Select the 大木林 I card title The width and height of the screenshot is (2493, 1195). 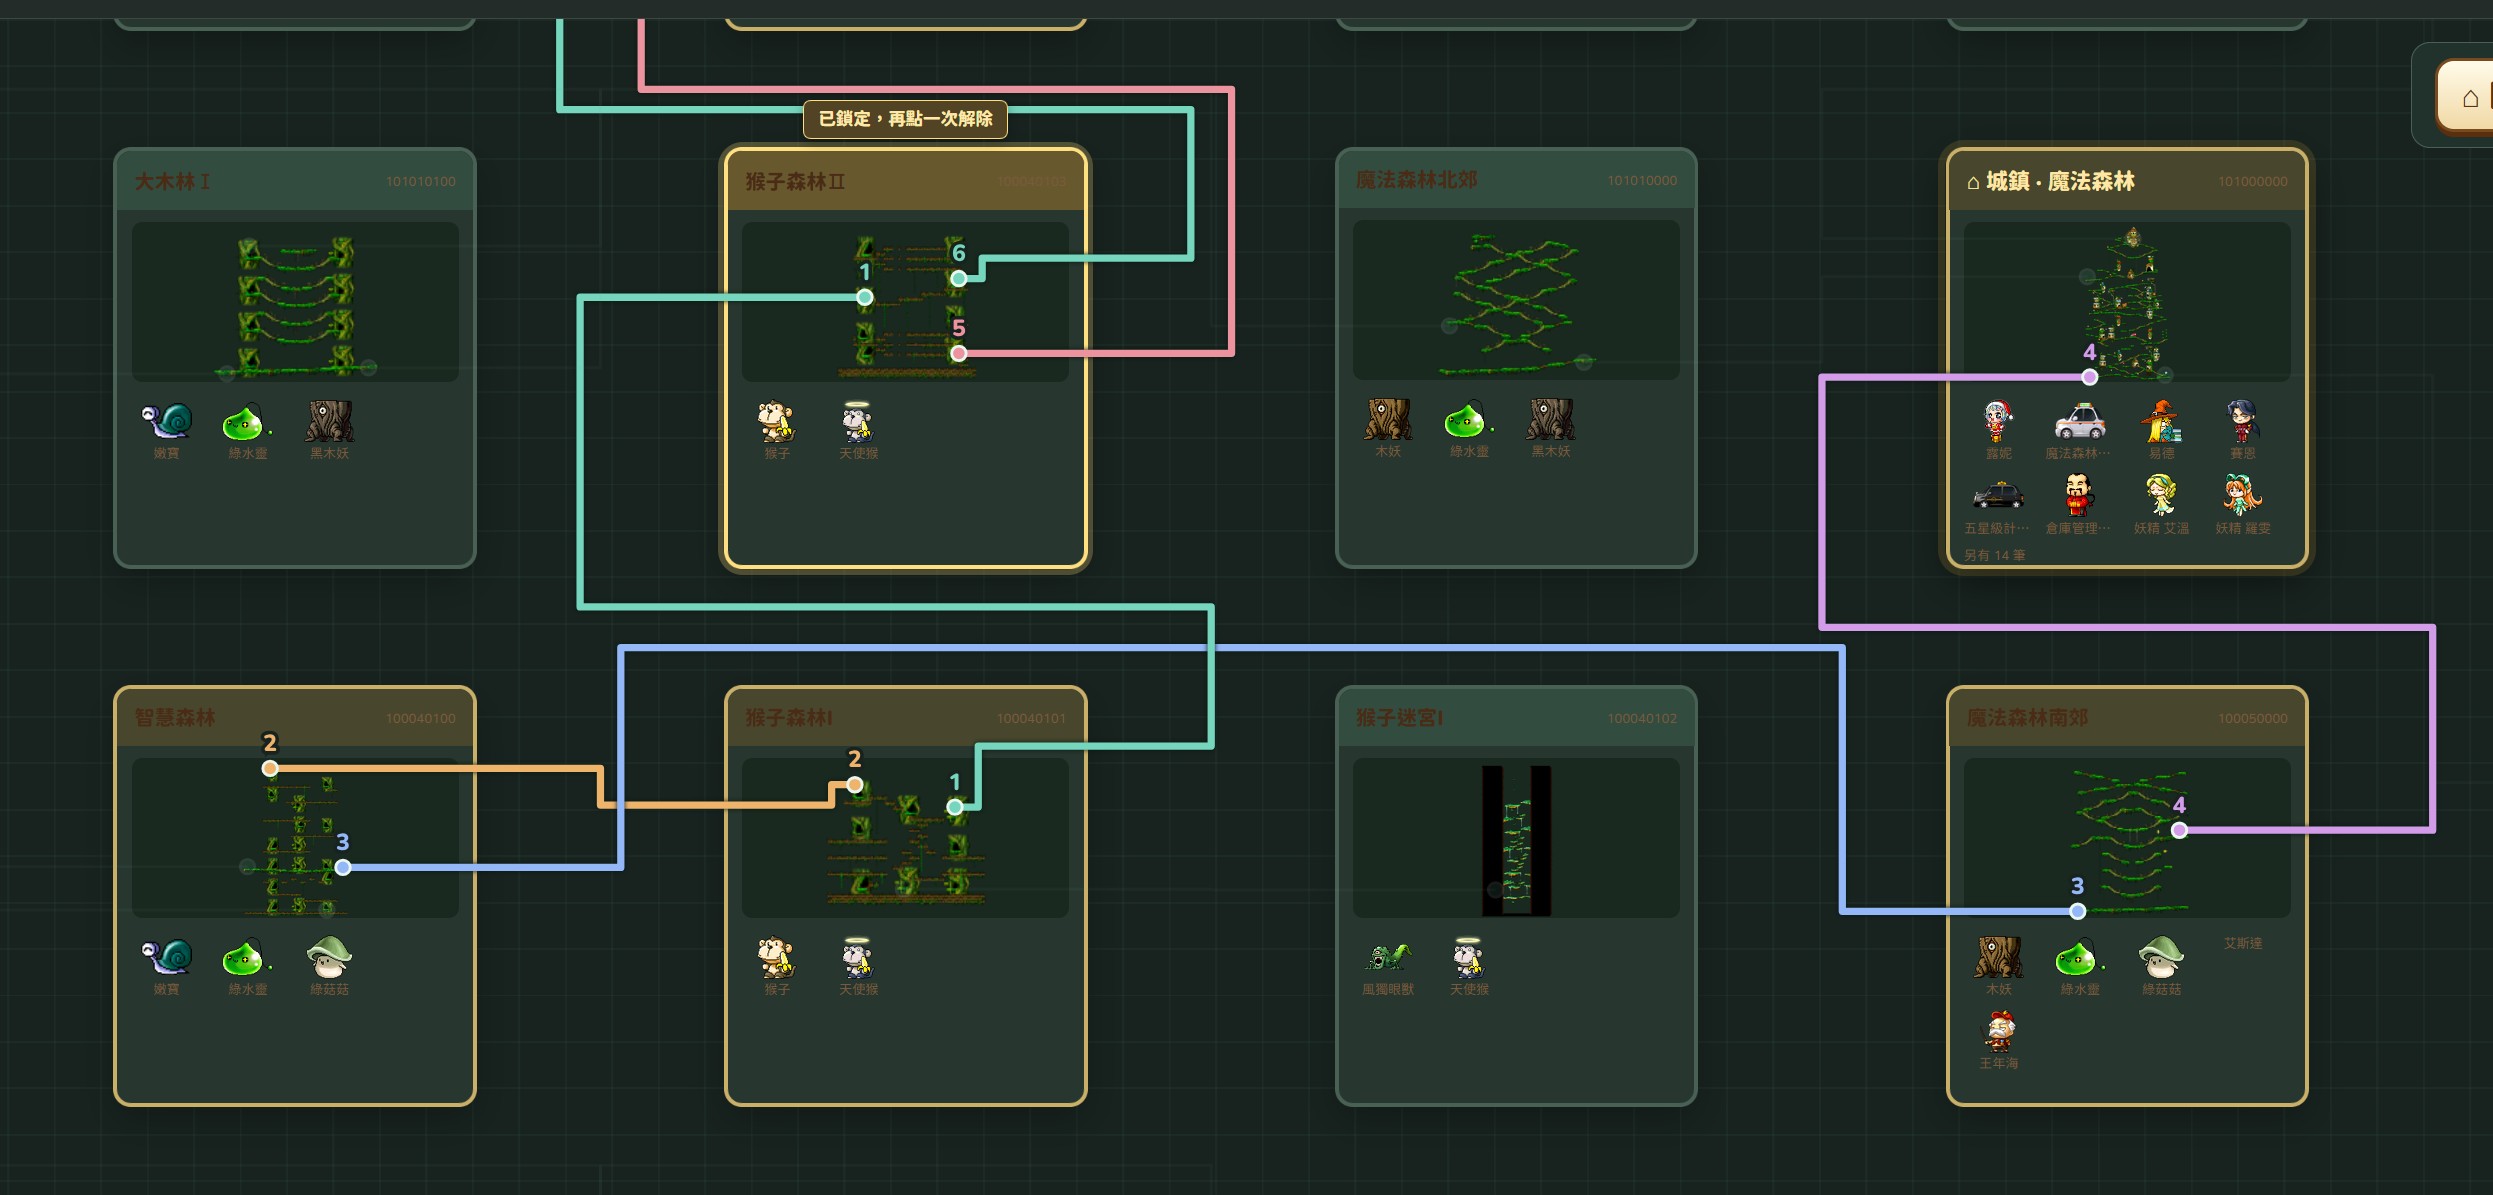pyautogui.click(x=172, y=182)
